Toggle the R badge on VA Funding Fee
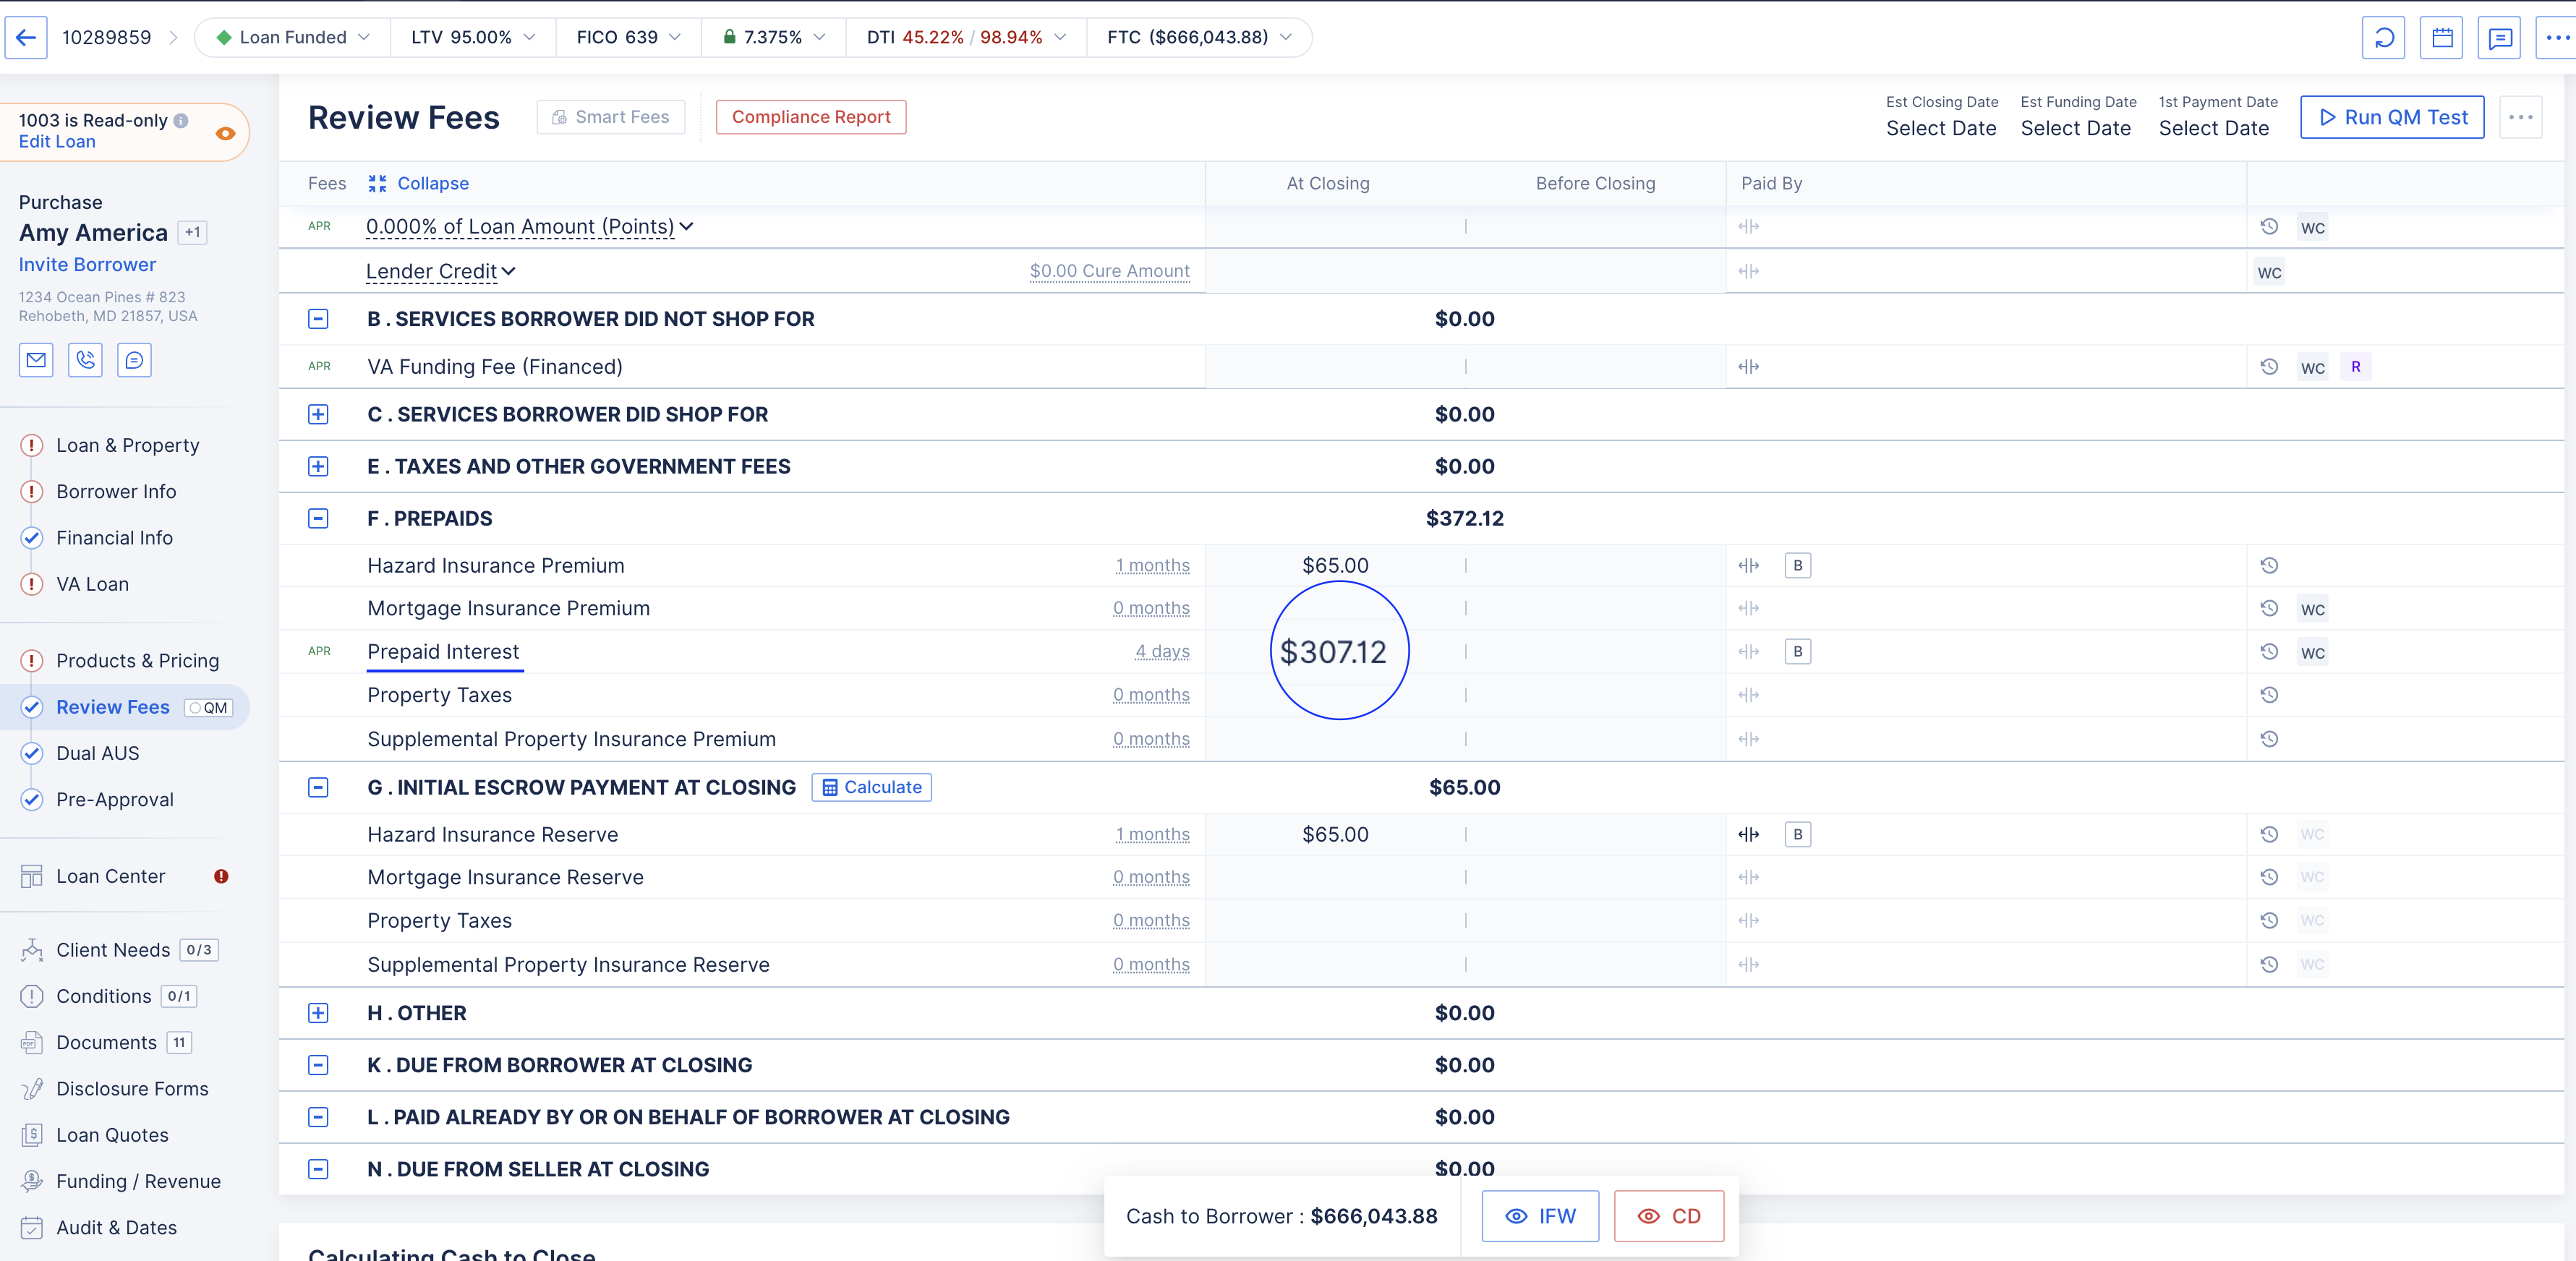2576x1261 pixels. tap(2355, 367)
